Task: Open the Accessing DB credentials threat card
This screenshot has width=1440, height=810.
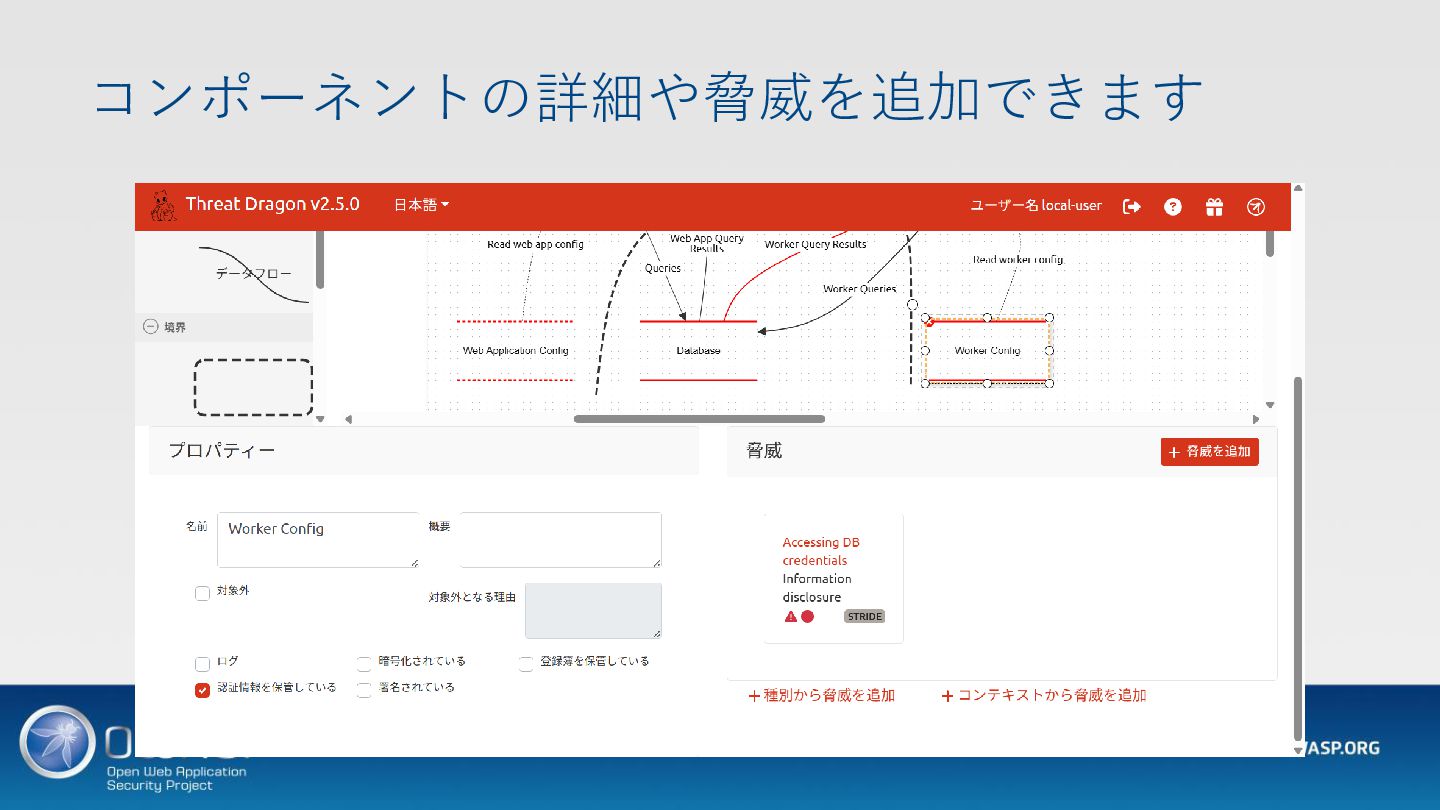Action: point(833,578)
